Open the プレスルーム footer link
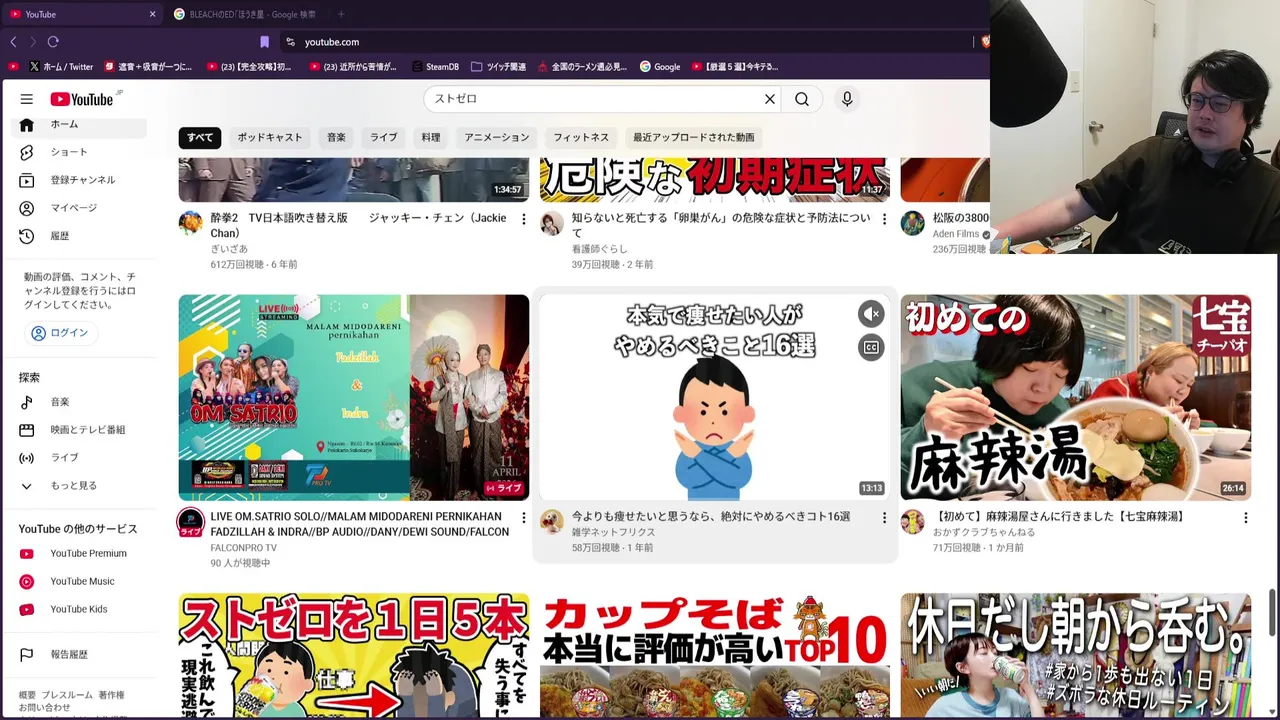 pyautogui.click(x=67, y=695)
